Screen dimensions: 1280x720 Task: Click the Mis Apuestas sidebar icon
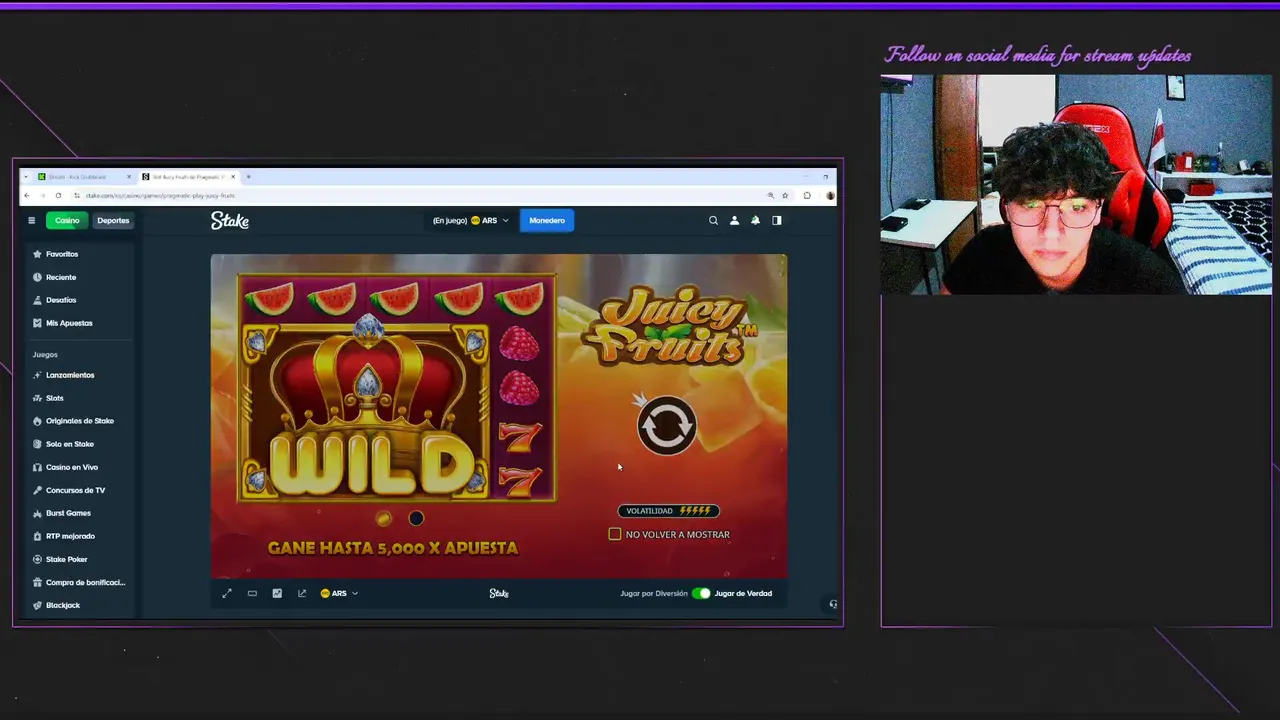pos(37,323)
